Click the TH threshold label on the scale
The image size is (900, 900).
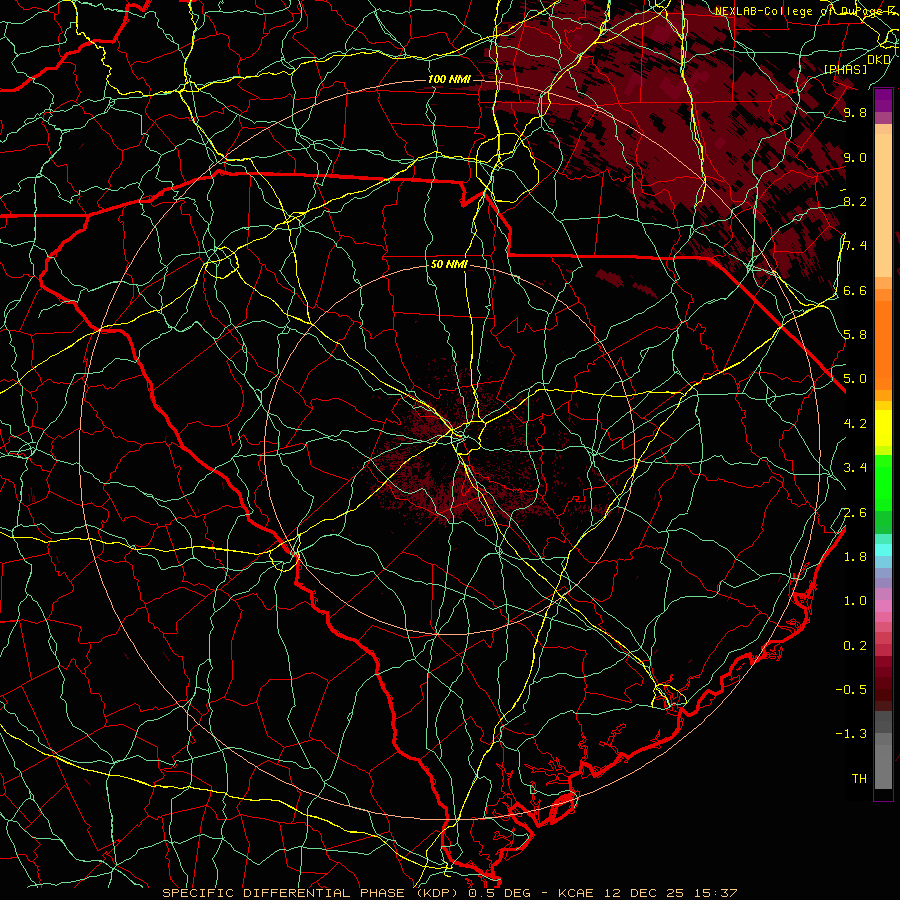(x=859, y=779)
